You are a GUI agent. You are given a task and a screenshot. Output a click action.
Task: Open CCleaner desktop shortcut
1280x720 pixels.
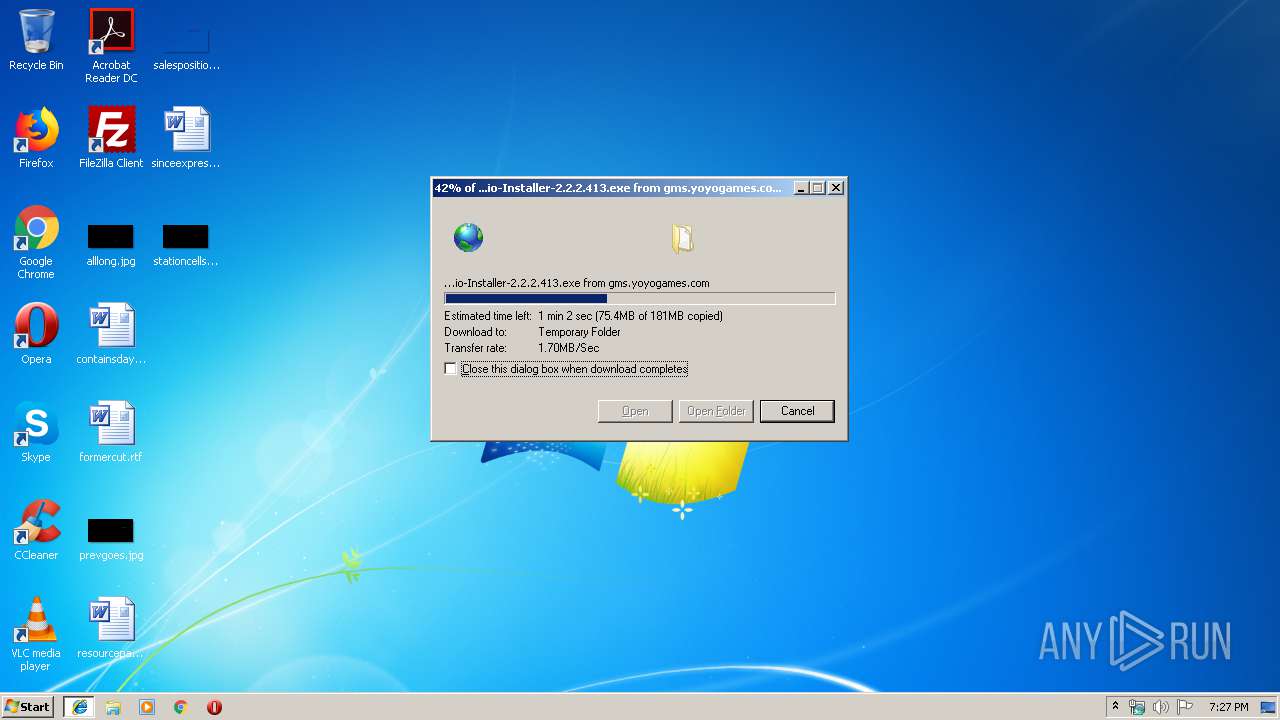coord(36,530)
